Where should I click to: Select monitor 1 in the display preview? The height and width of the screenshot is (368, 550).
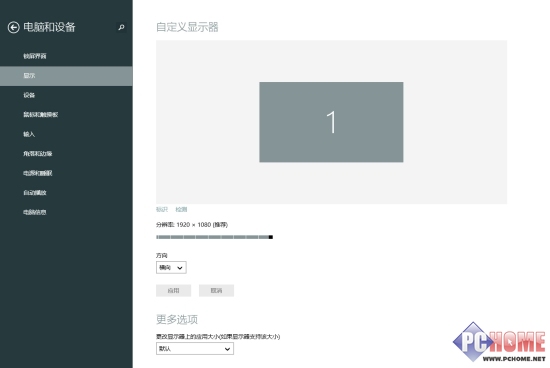(x=331, y=122)
